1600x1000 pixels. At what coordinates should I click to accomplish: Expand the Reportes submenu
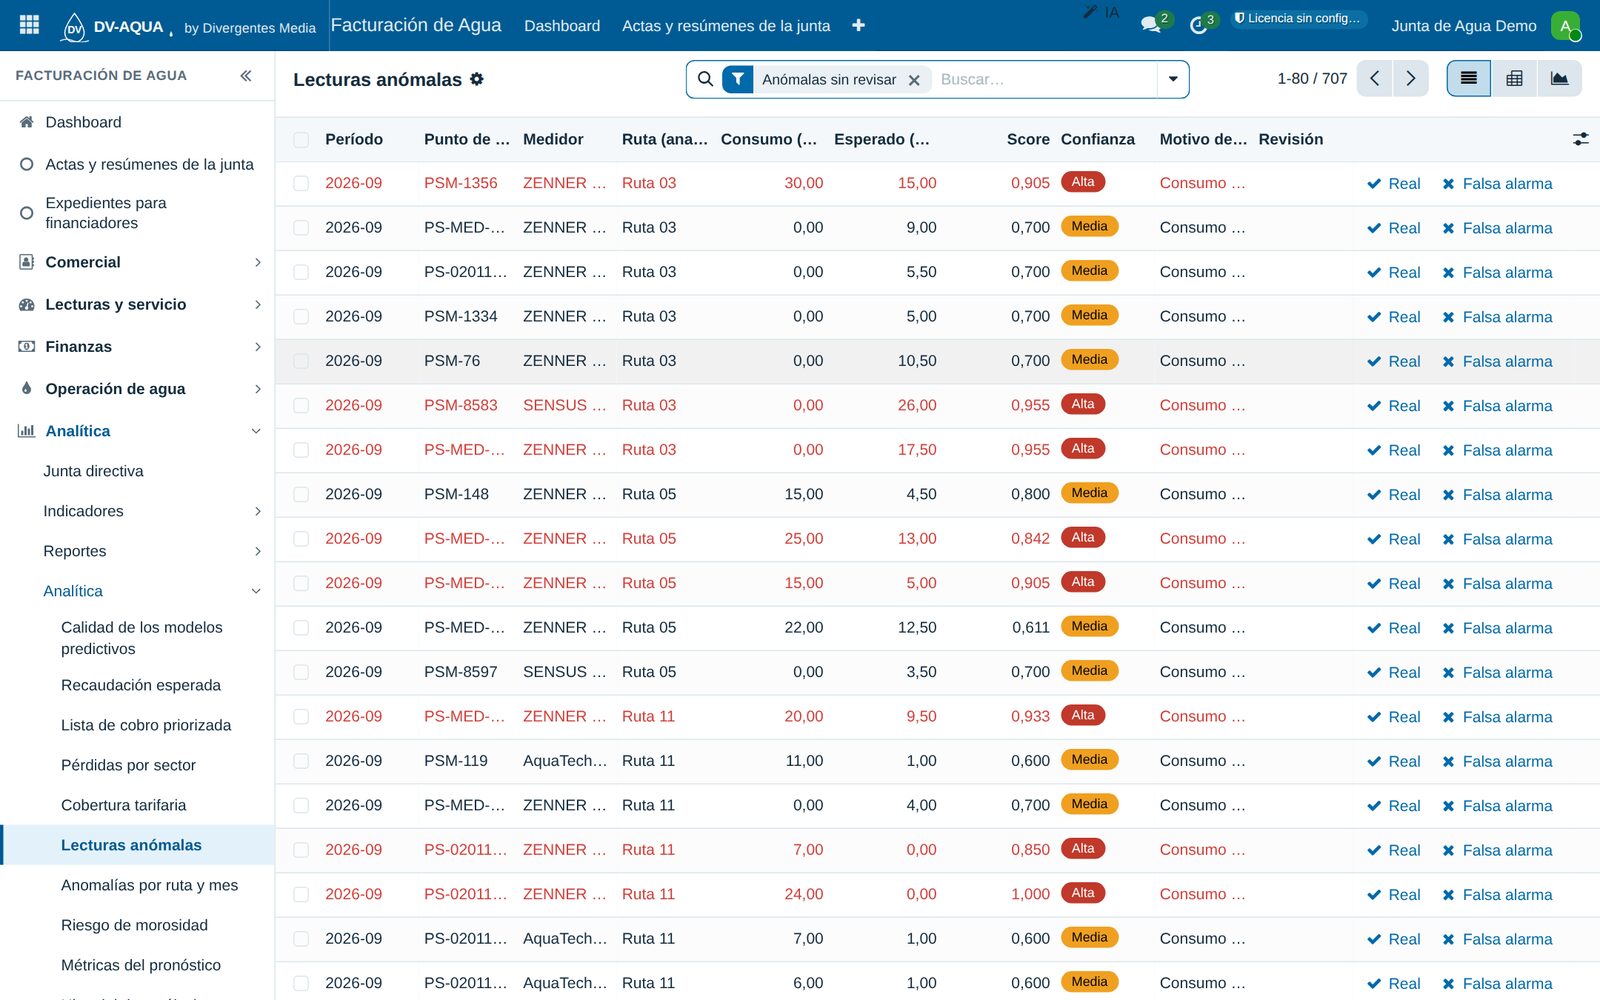coord(137,551)
